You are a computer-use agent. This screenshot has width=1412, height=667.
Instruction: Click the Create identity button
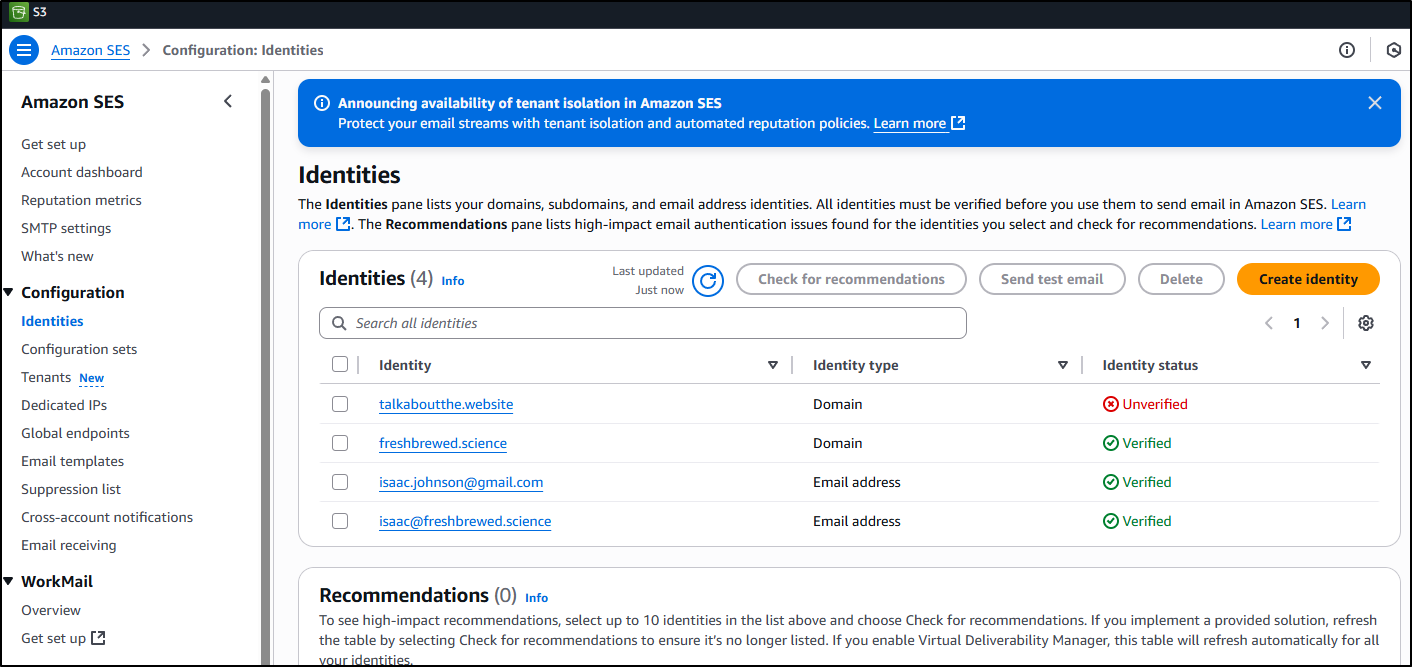pyautogui.click(x=1308, y=279)
